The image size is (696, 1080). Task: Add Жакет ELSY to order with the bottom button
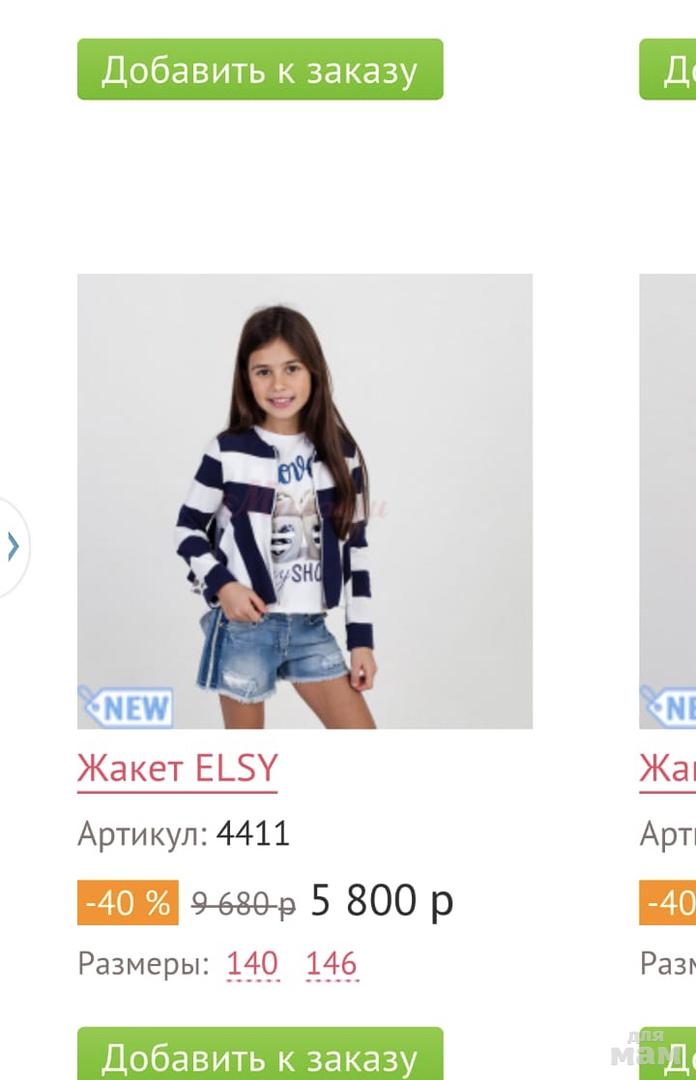point(260,1054)
